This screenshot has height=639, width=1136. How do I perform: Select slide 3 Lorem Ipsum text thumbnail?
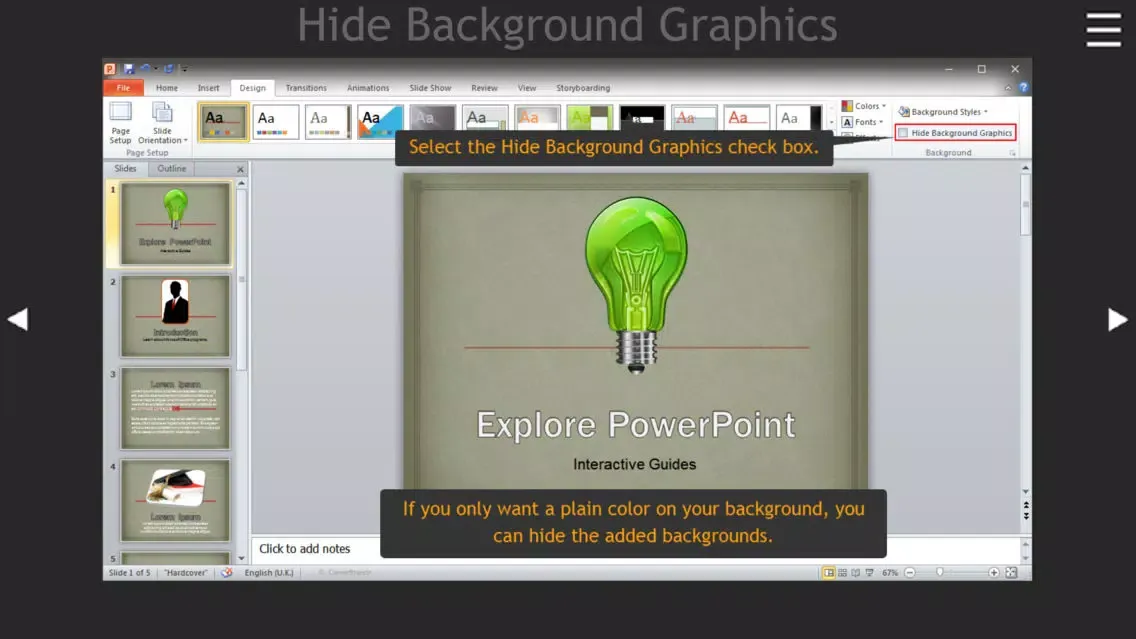[175, 408]
